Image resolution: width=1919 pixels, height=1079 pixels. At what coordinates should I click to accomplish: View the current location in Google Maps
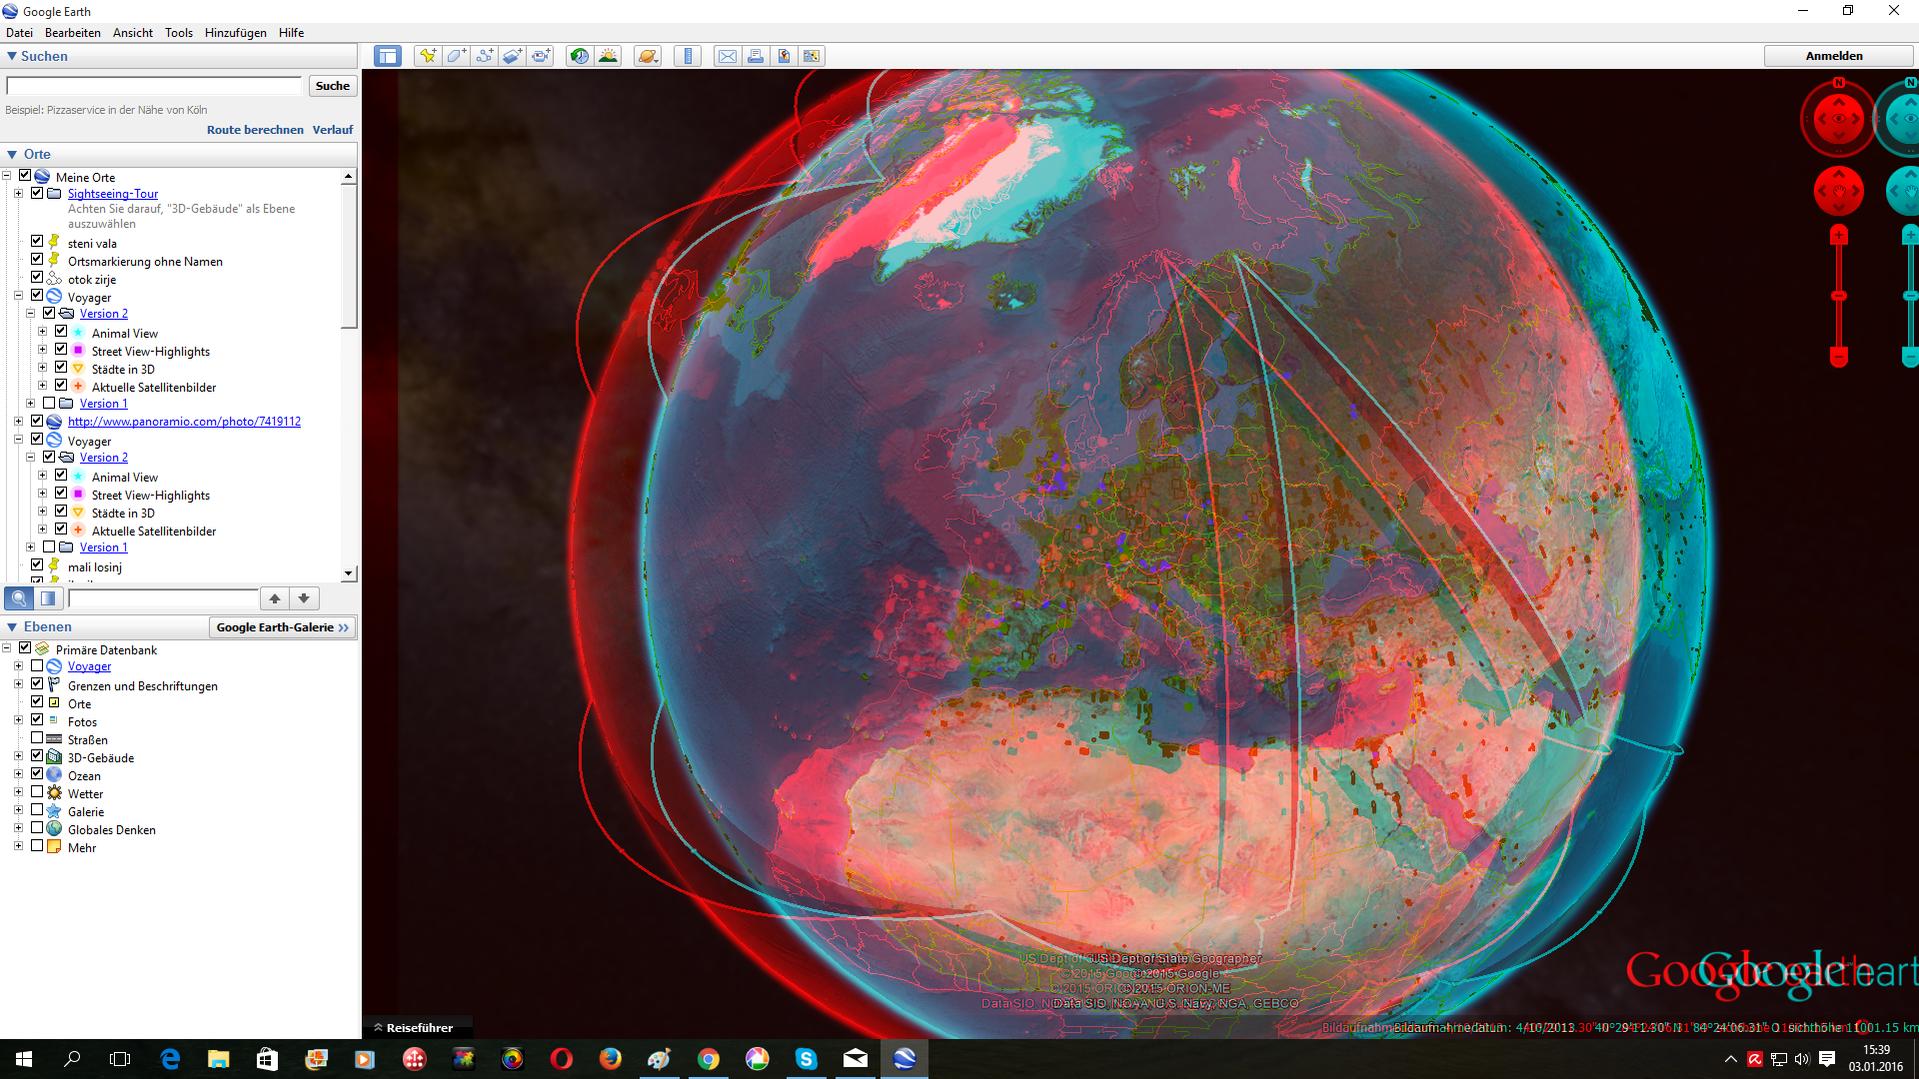click(811, 56)
